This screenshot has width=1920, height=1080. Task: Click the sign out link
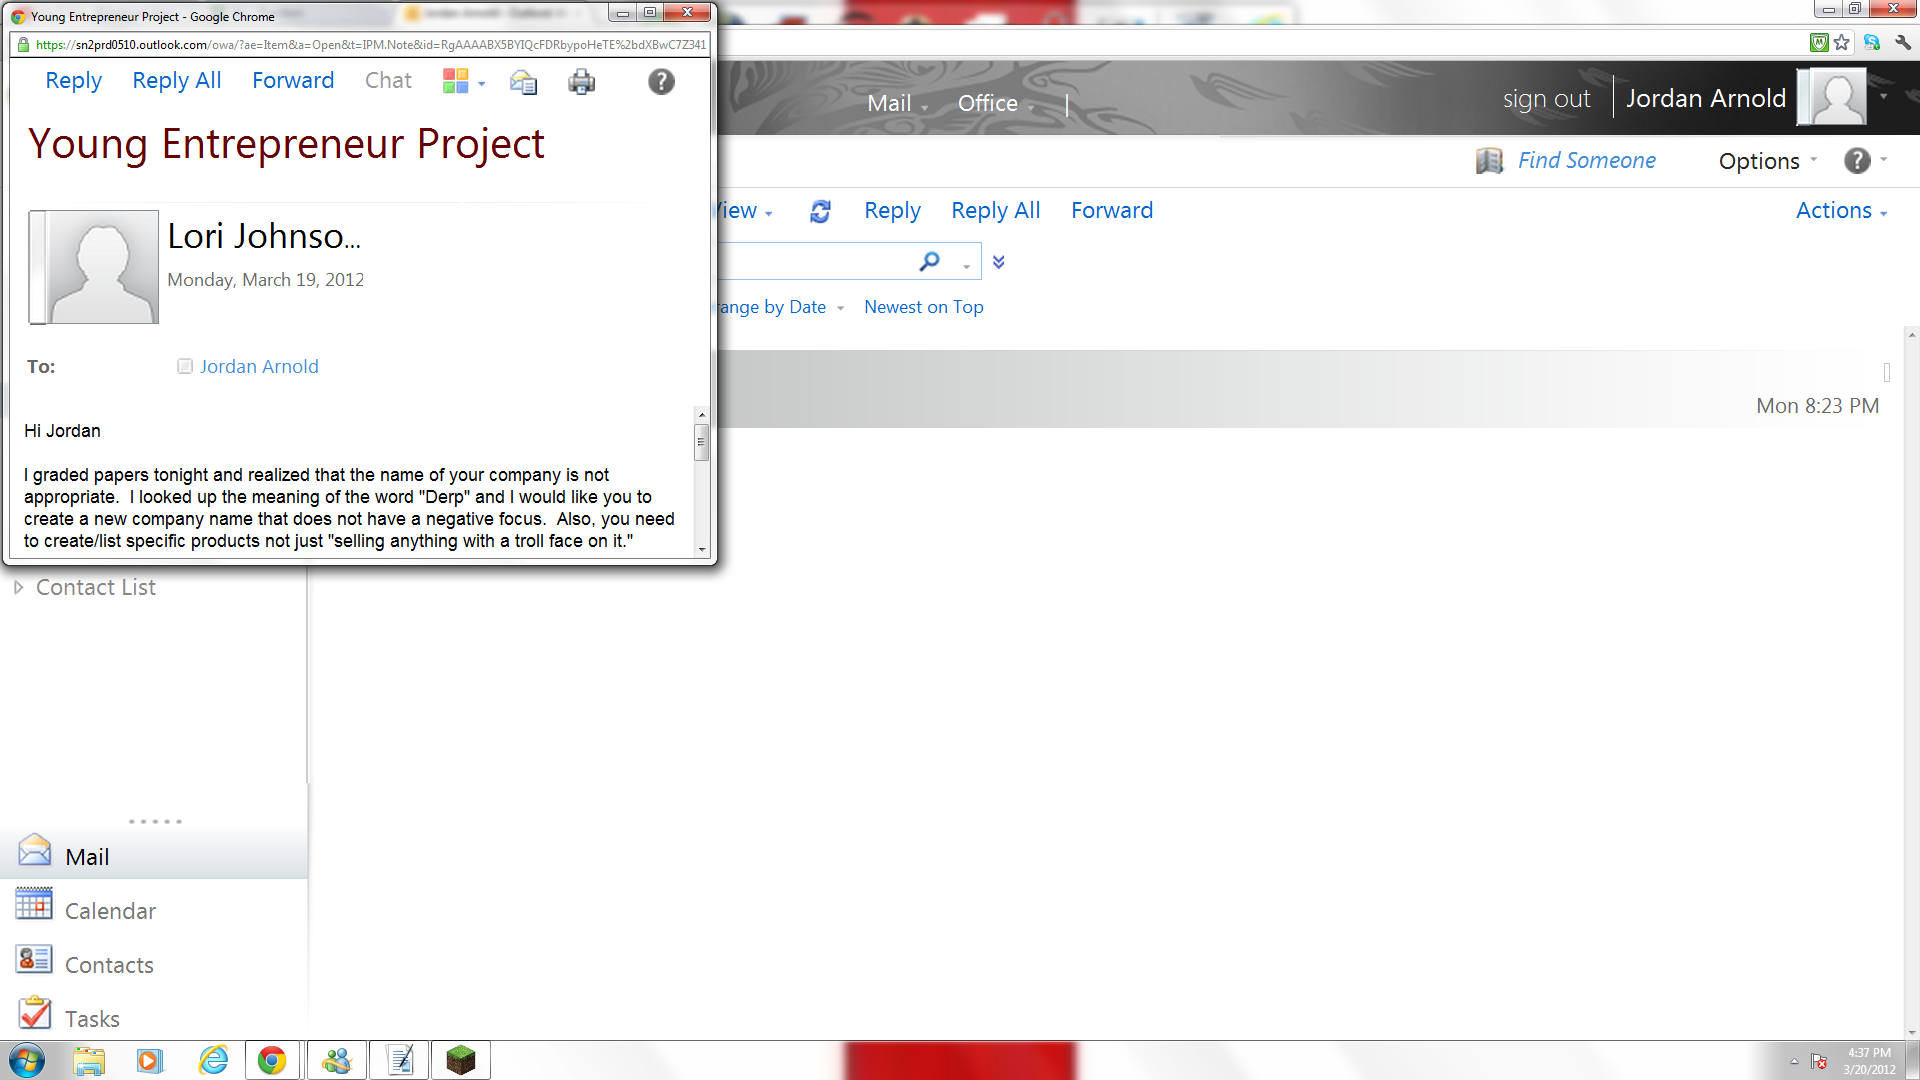coord(1545,99)
